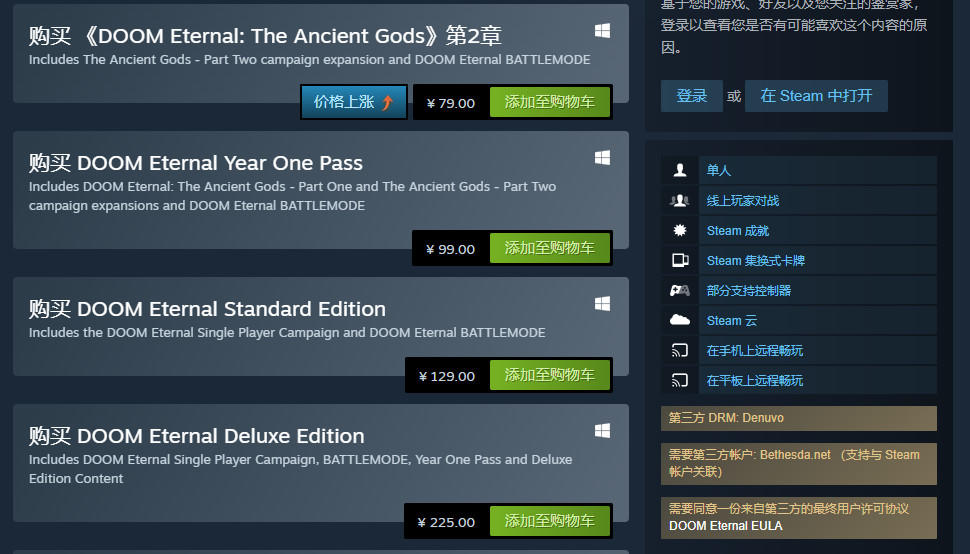Image resolution: width=970 pixels, height=554 pixels.
Task: Click the Steam trading cards icon
Action: pyautogui.click(x=680, y=260)
